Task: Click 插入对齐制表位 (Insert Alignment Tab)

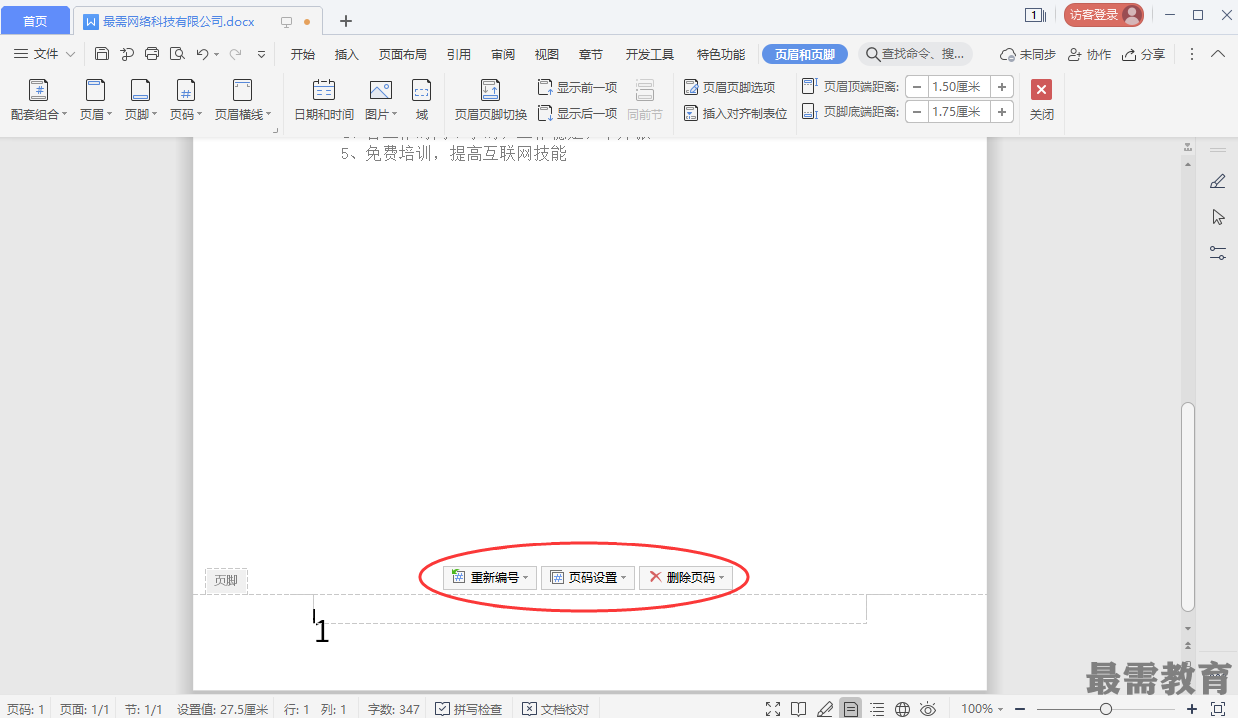Action: point(736,113)
